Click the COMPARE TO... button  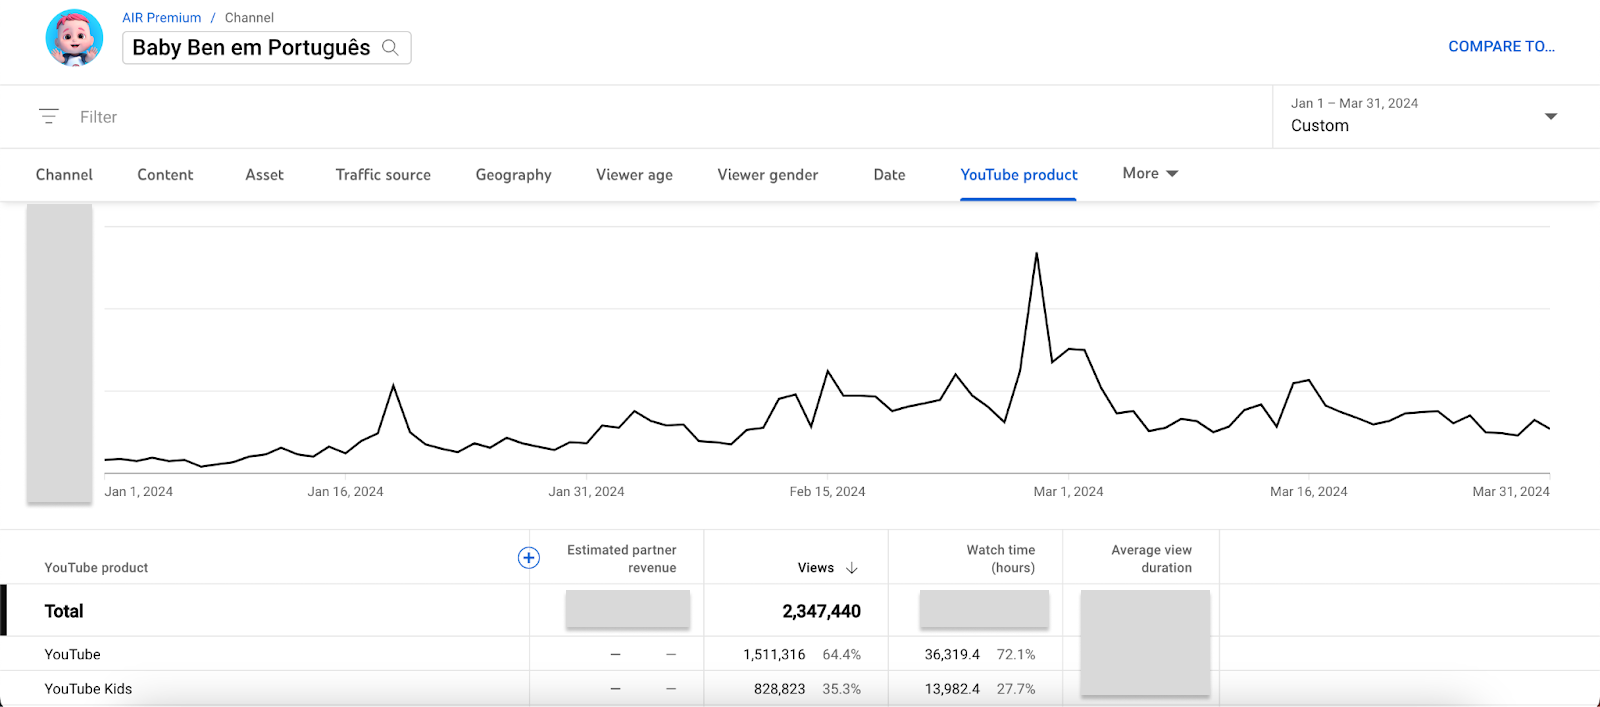pos(1501,46)
